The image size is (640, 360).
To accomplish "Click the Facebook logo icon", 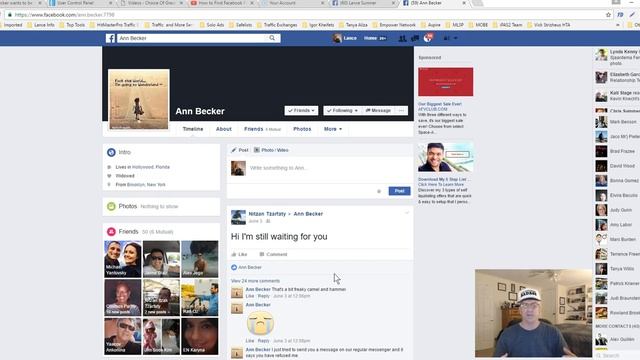I will [110, 38].
